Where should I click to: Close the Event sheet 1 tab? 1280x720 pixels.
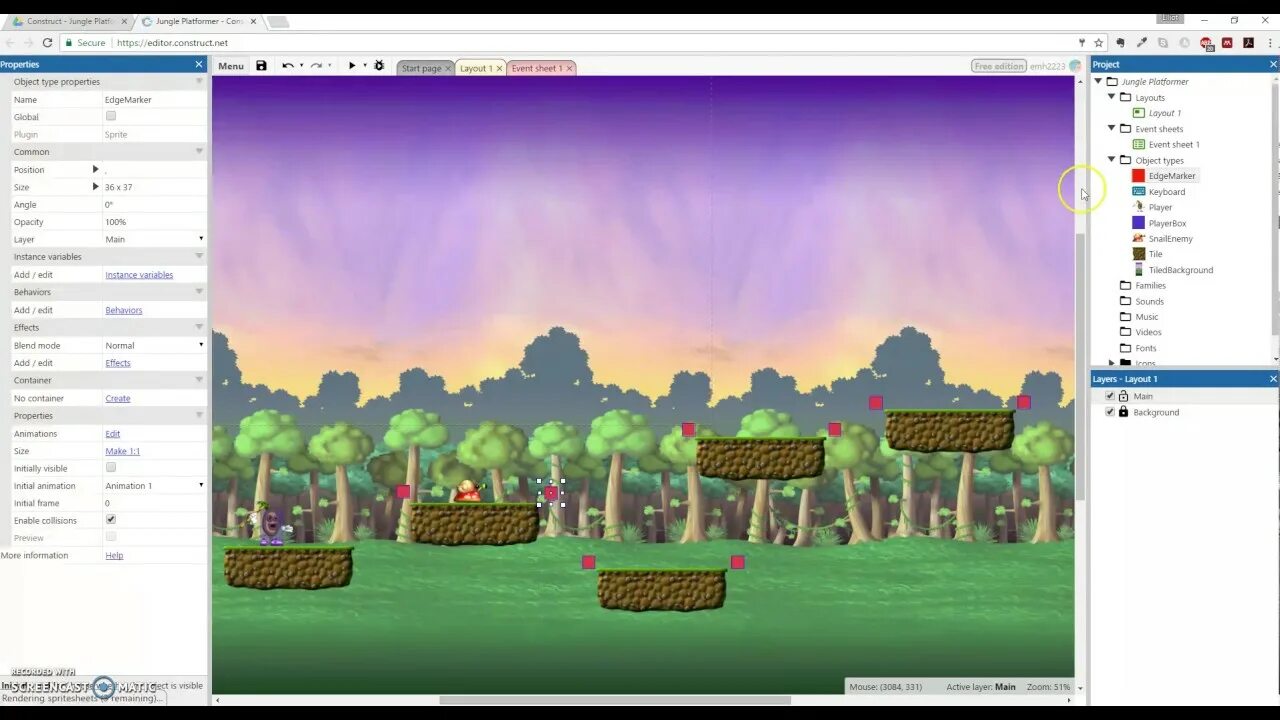click(x=570, y=68)
